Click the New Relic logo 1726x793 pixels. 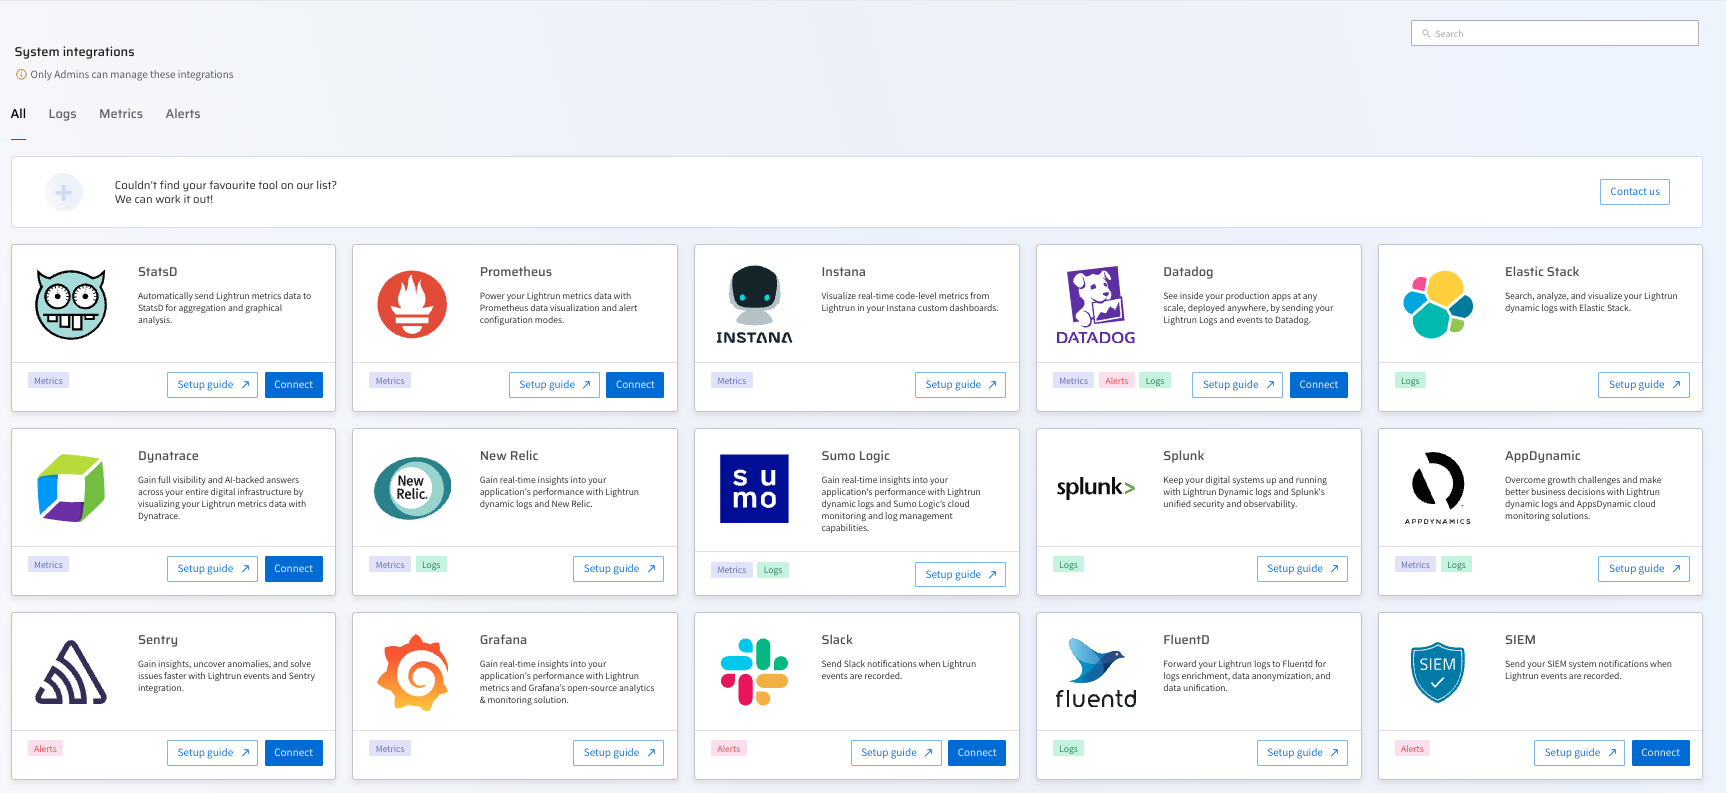[x=412, y=488]
